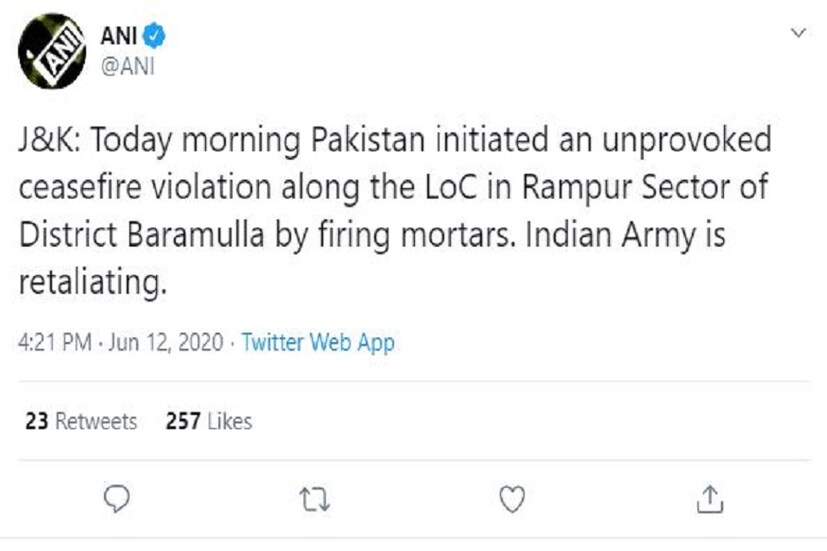Expand the tweet options chevron

tap(798, 34)
